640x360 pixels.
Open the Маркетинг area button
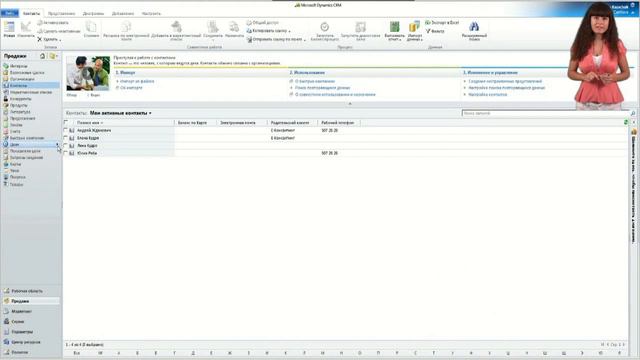(x=21, y=311)
